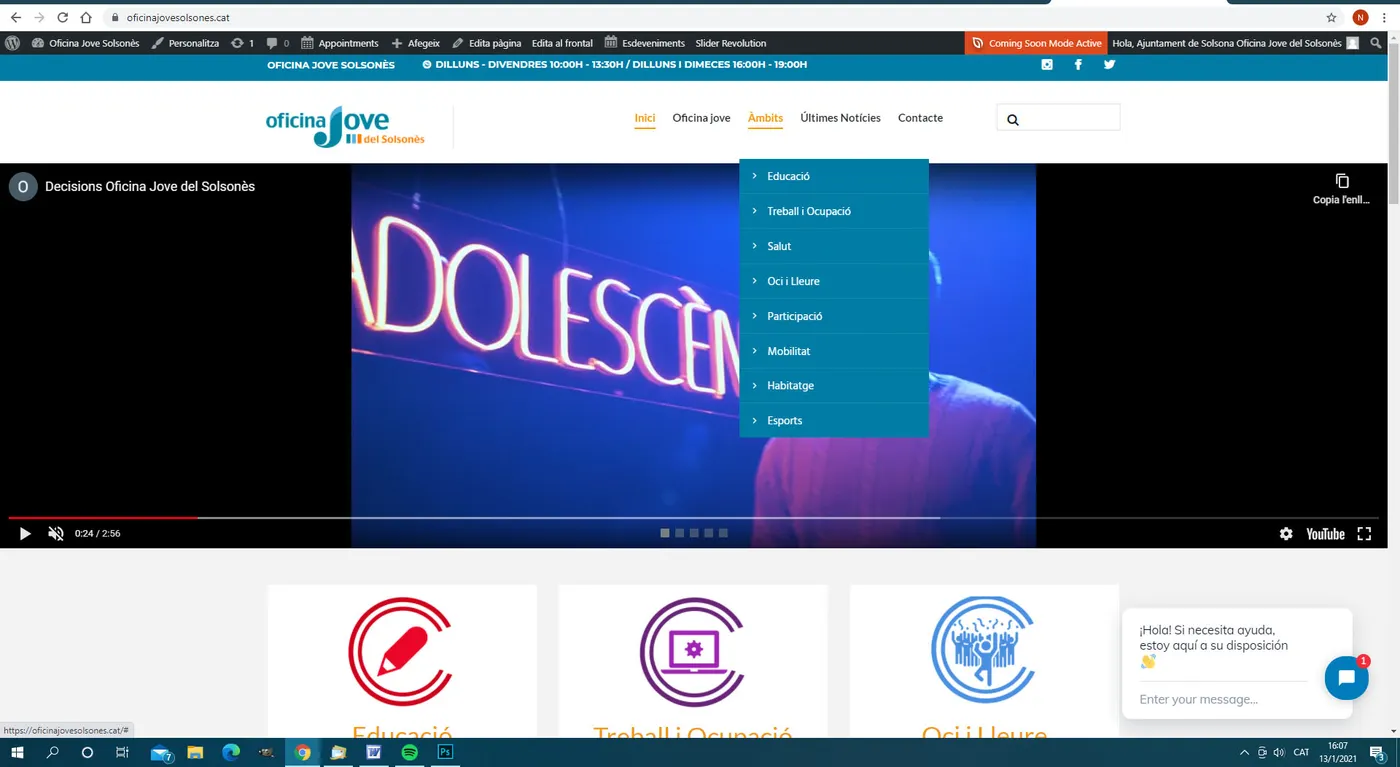Open Word from the taskbar
1400x767 pixels.
click(x=373, y=752)
